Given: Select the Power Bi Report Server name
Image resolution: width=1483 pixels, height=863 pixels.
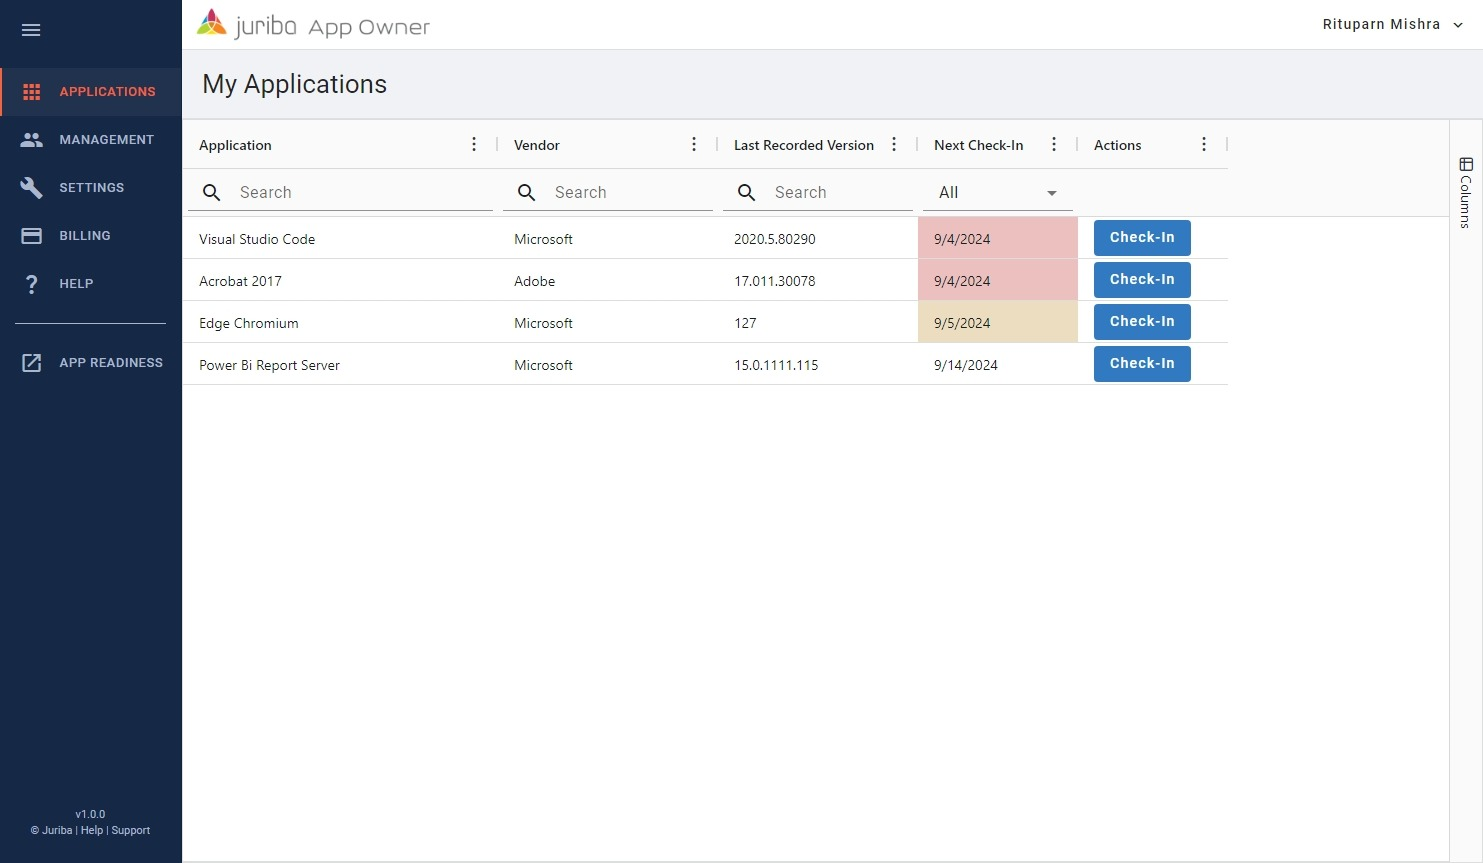Looking at the screenshot, I should click(269, 366).
